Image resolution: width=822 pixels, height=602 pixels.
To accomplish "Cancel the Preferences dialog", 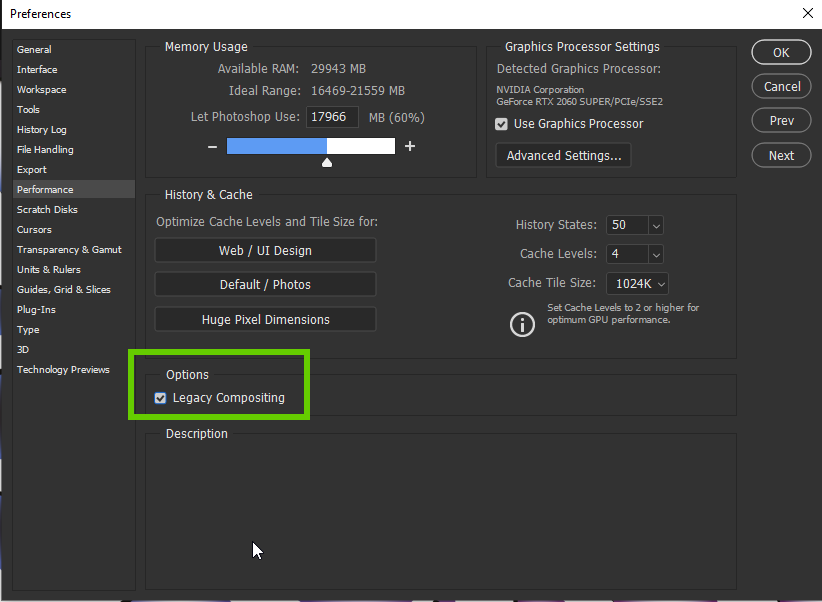I will coord(781,87).
